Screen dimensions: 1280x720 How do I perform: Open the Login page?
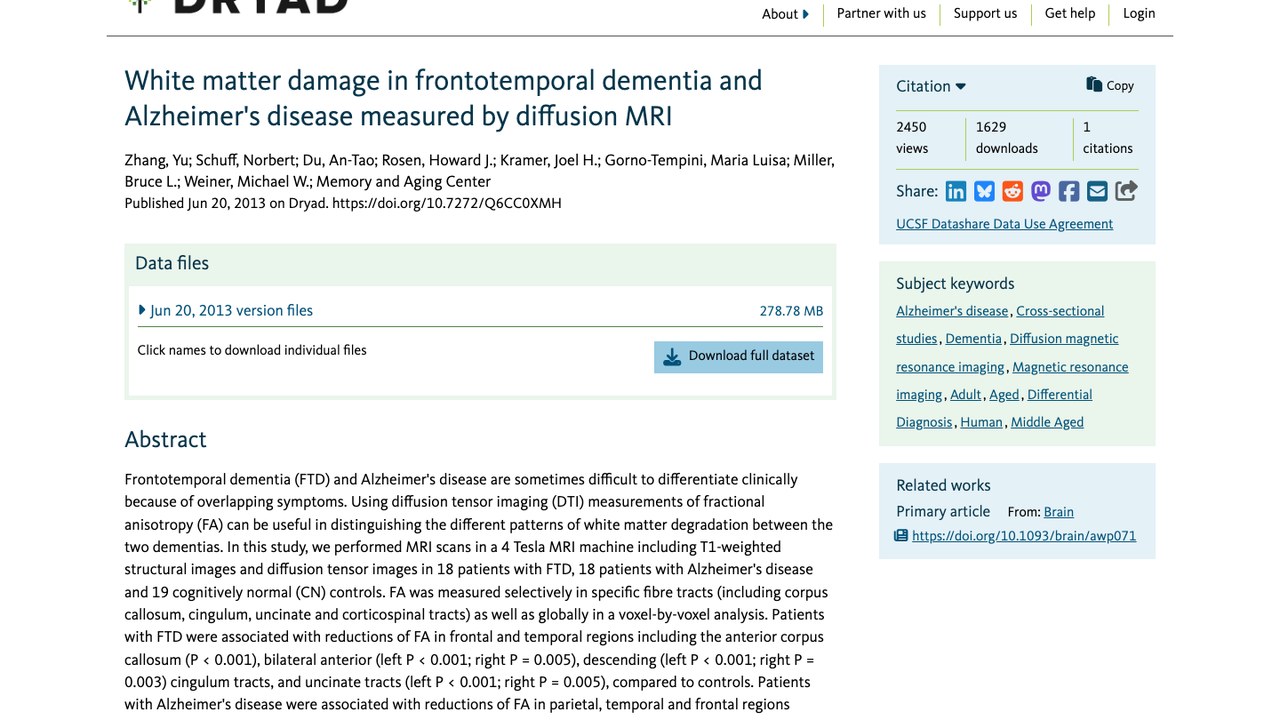(1139, 14)
